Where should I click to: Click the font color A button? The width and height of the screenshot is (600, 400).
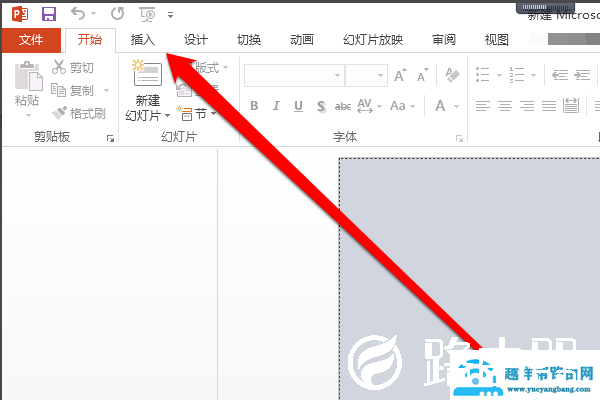pyautogui.click(x=440, y=106)
